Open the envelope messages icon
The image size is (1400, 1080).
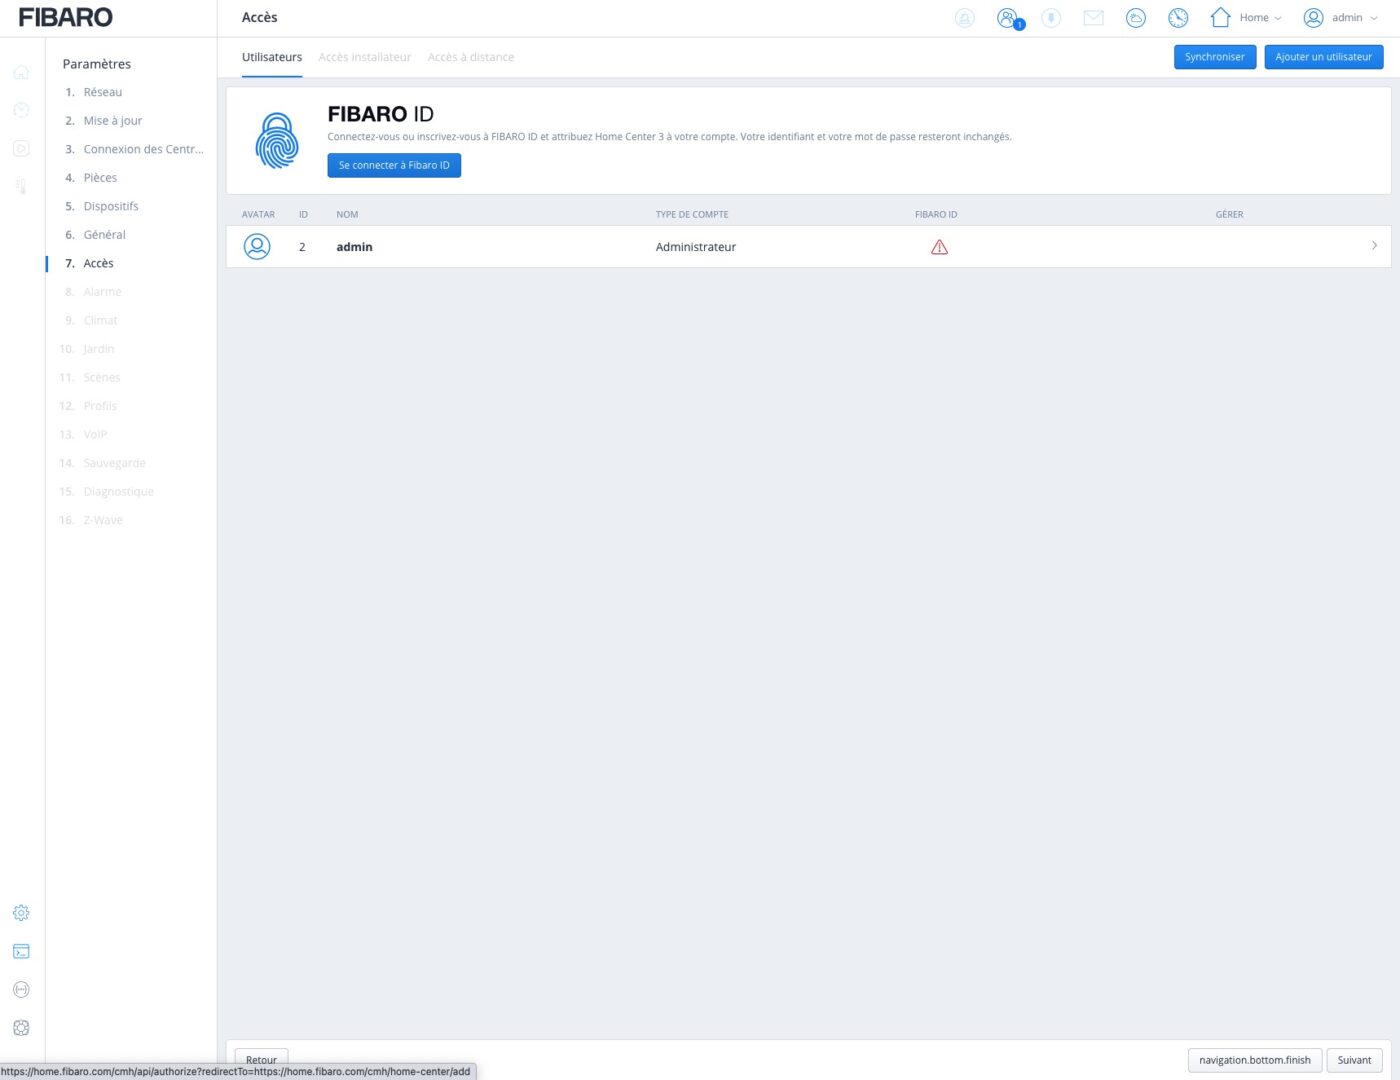tap(1093, 18)
